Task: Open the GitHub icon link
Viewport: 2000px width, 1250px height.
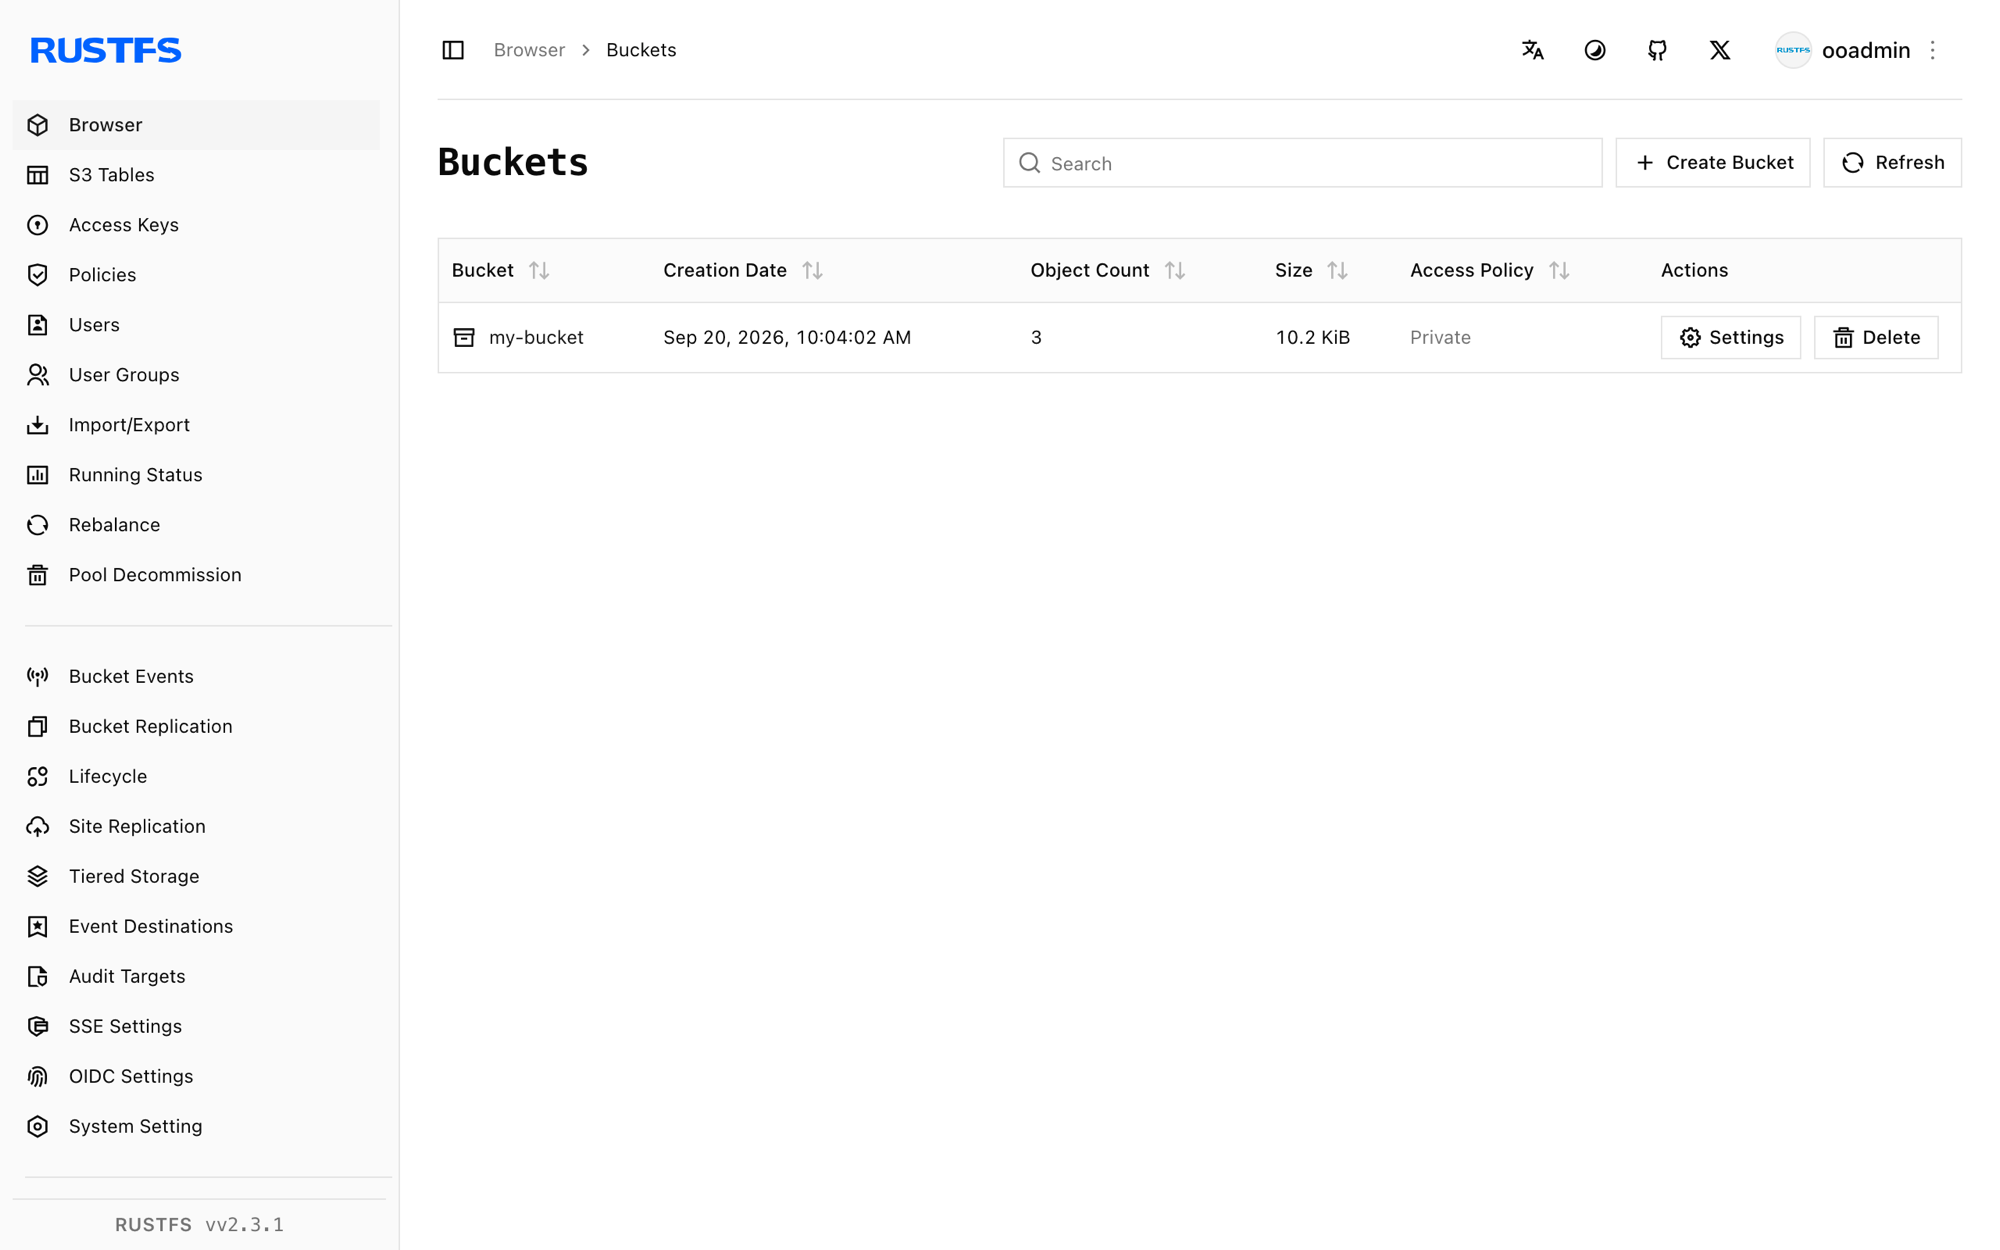Action: click(x=1657, y=50)
